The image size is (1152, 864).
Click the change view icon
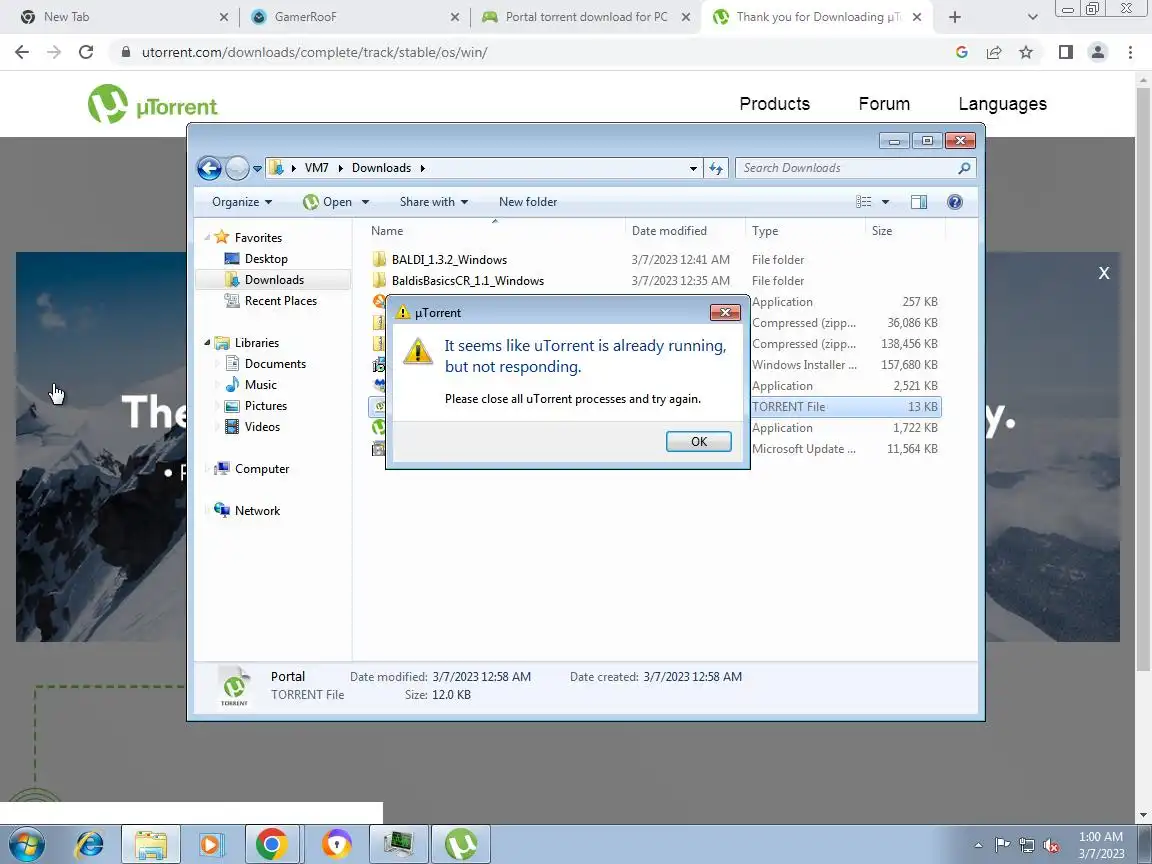[864, 202]
